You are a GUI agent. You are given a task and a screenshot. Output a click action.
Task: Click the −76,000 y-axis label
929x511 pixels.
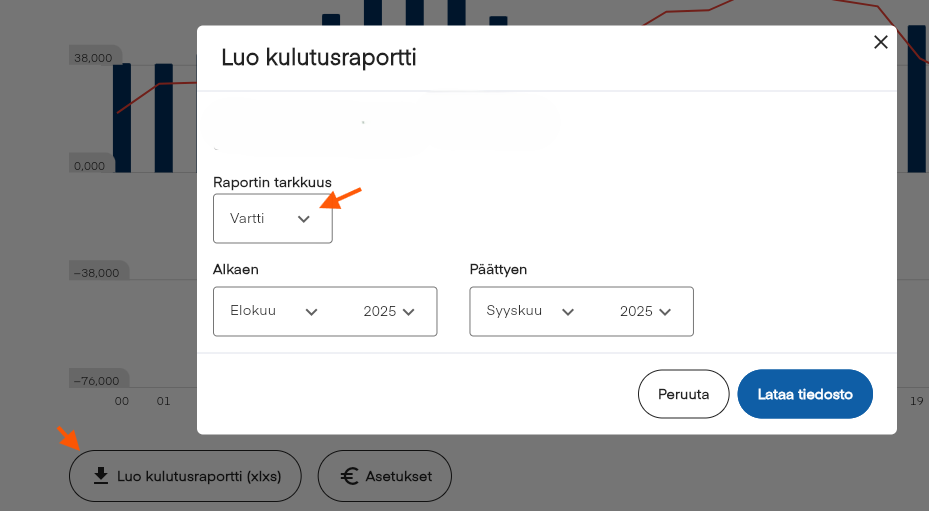pos(95,380)
